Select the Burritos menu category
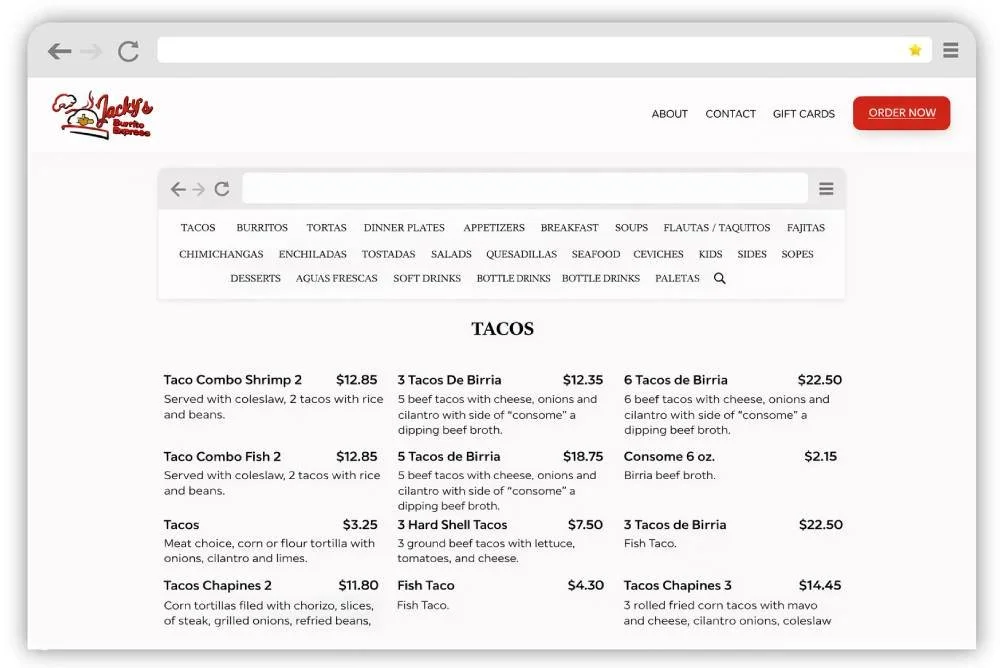Image resolution: width=1000 pixels, height=668 pixels. pyautogui.click(x=262, y=228)
